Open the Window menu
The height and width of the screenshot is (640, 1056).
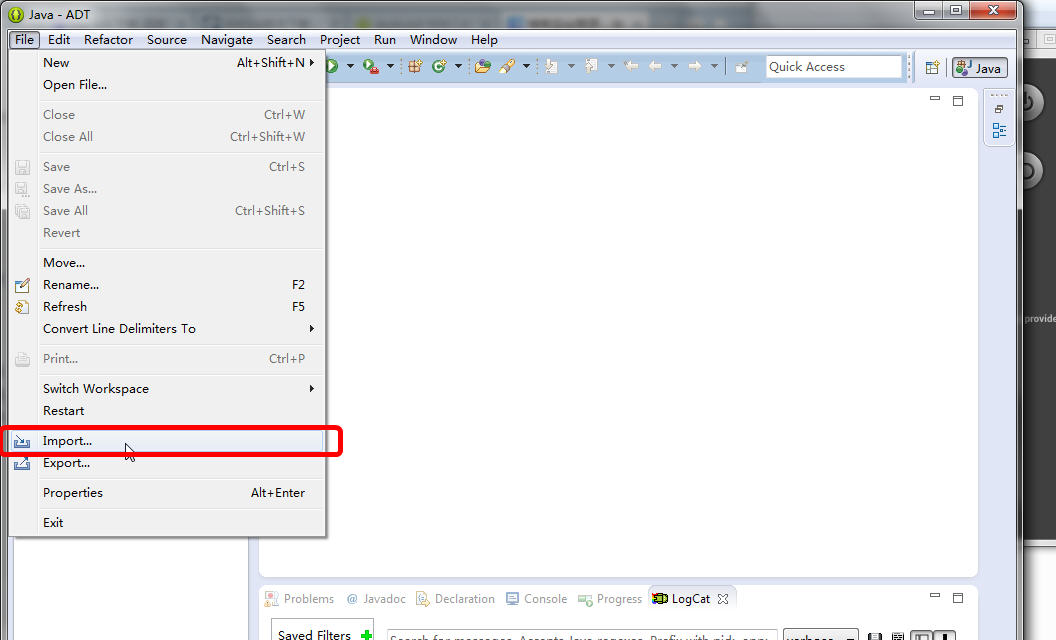434,40
